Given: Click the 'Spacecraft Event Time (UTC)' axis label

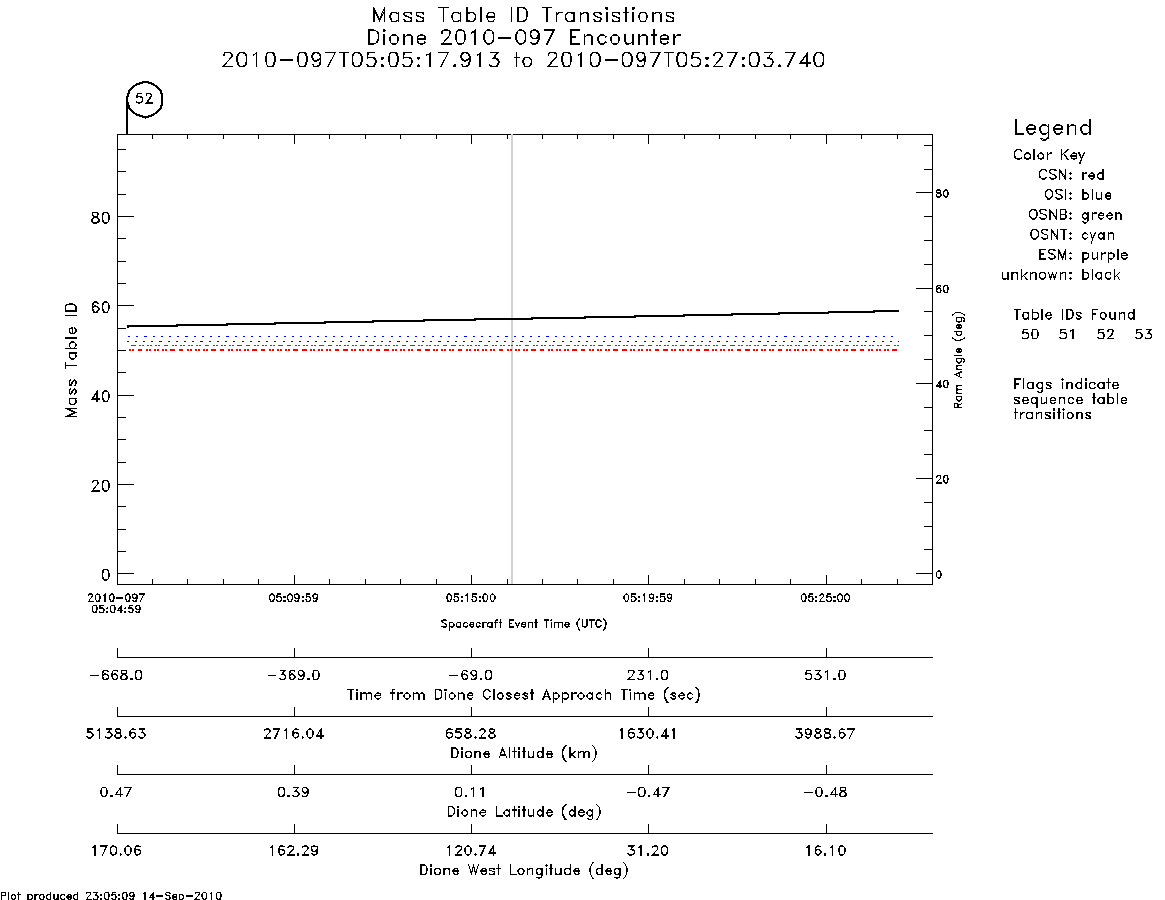Looking at the screenshot, I should [524, 624].
